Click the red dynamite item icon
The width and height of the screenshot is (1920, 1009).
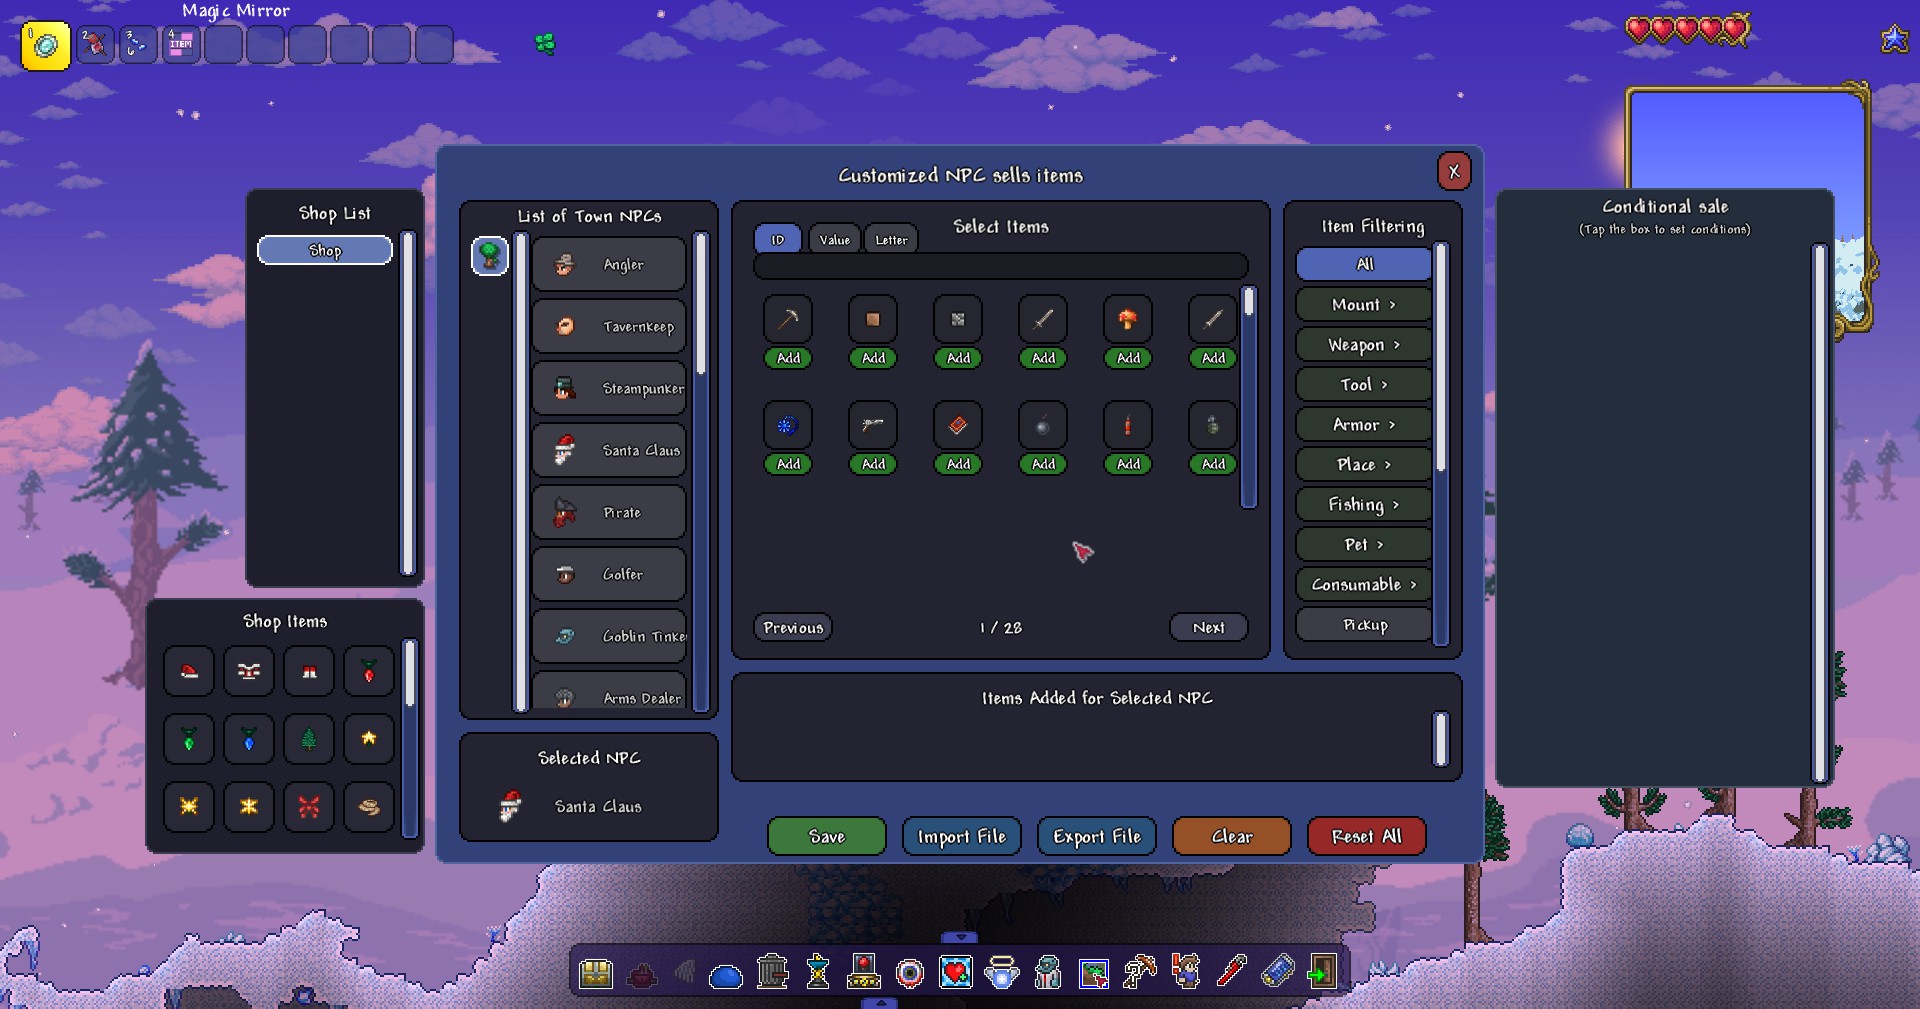point(1128,426)
